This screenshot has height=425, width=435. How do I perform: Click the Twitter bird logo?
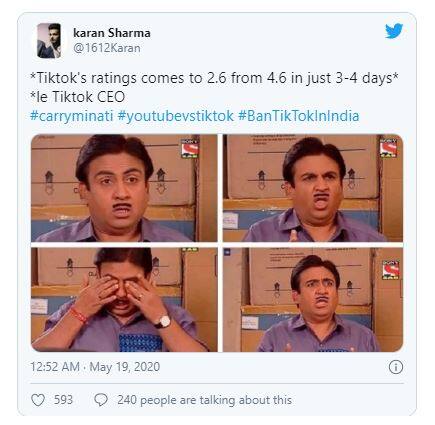pos(394,31)
